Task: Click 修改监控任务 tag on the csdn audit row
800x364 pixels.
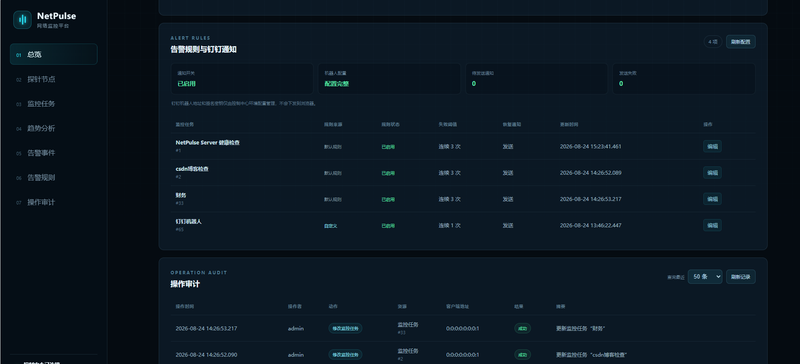Action: point(345,355)
